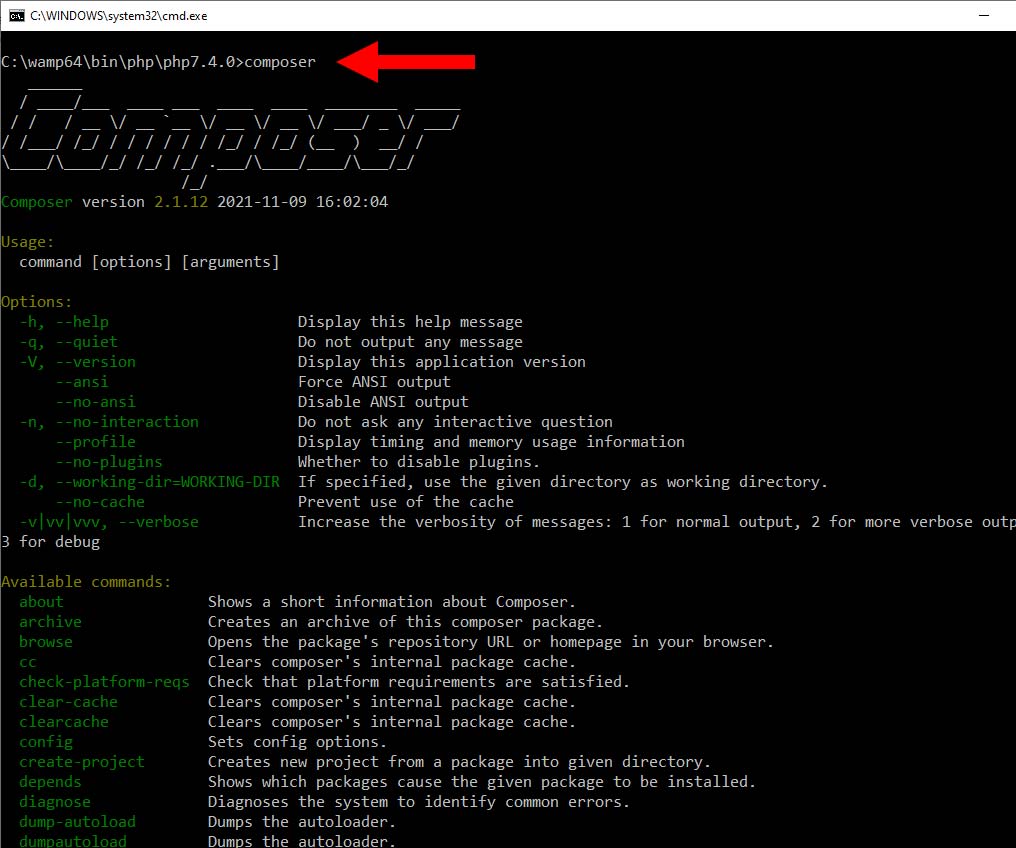Click the version number '2.1.12'
The height and width of the screenshot is (848, 1016).
click(x=181, y=201)
